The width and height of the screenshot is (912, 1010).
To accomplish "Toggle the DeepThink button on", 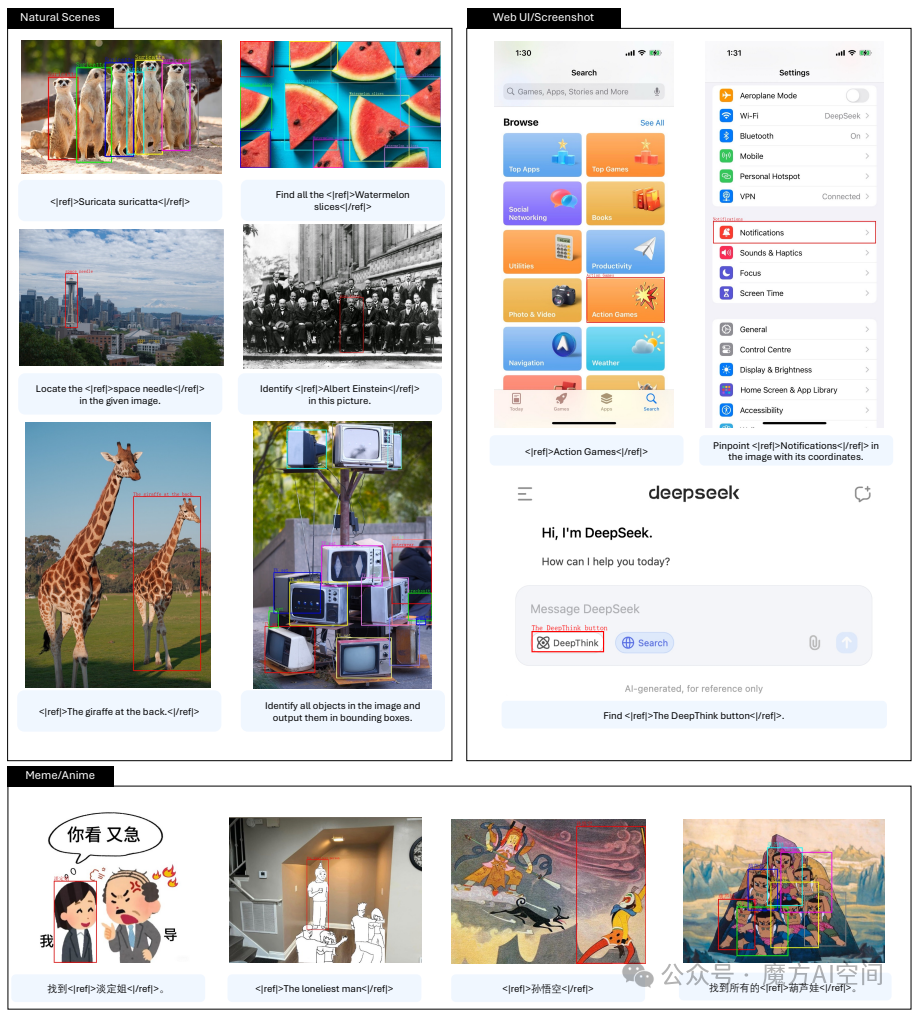I will tap(567, 643).
